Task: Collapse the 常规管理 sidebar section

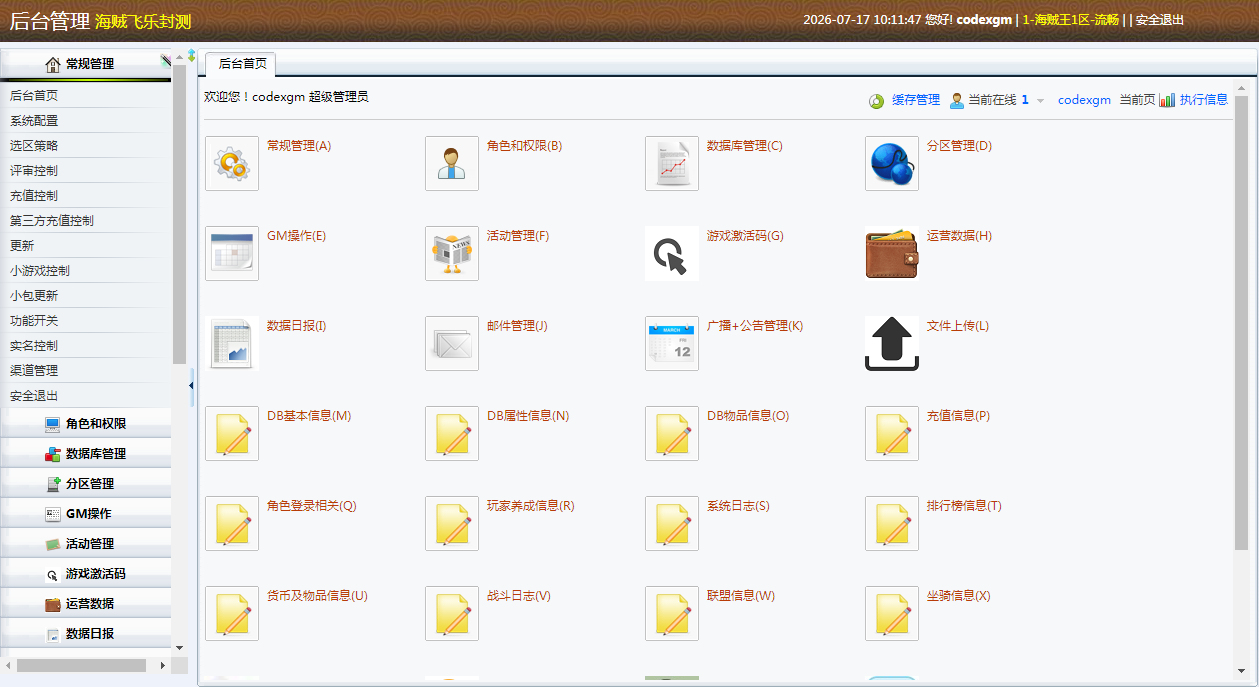Action: (86, 64)
